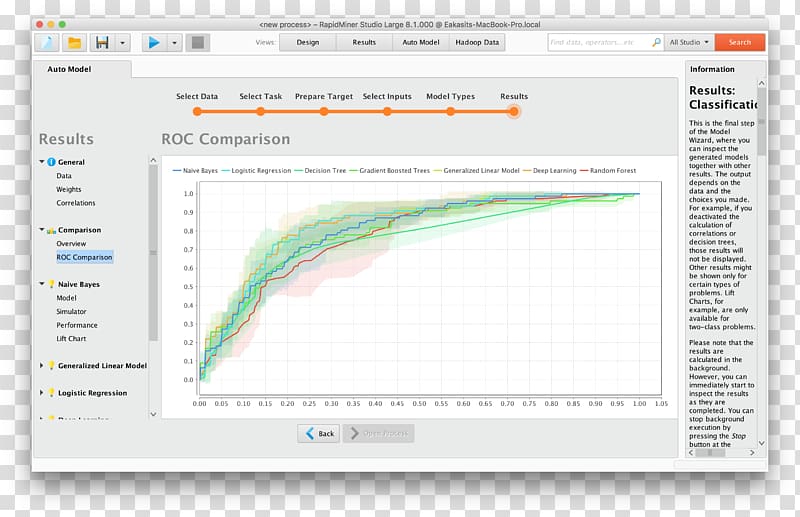Click the Back button
This screenshot has width=800, height=517.
point(319,433)
